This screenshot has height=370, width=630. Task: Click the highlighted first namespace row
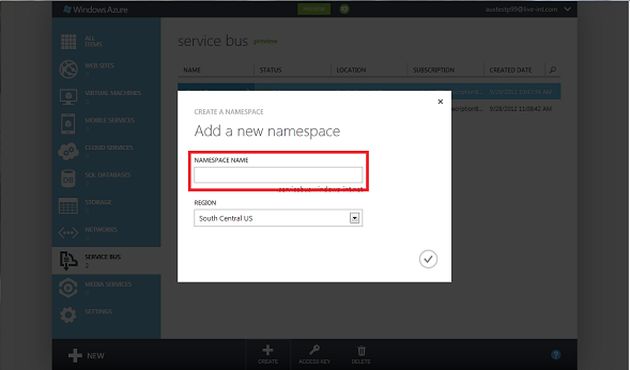tap(369, 92)
